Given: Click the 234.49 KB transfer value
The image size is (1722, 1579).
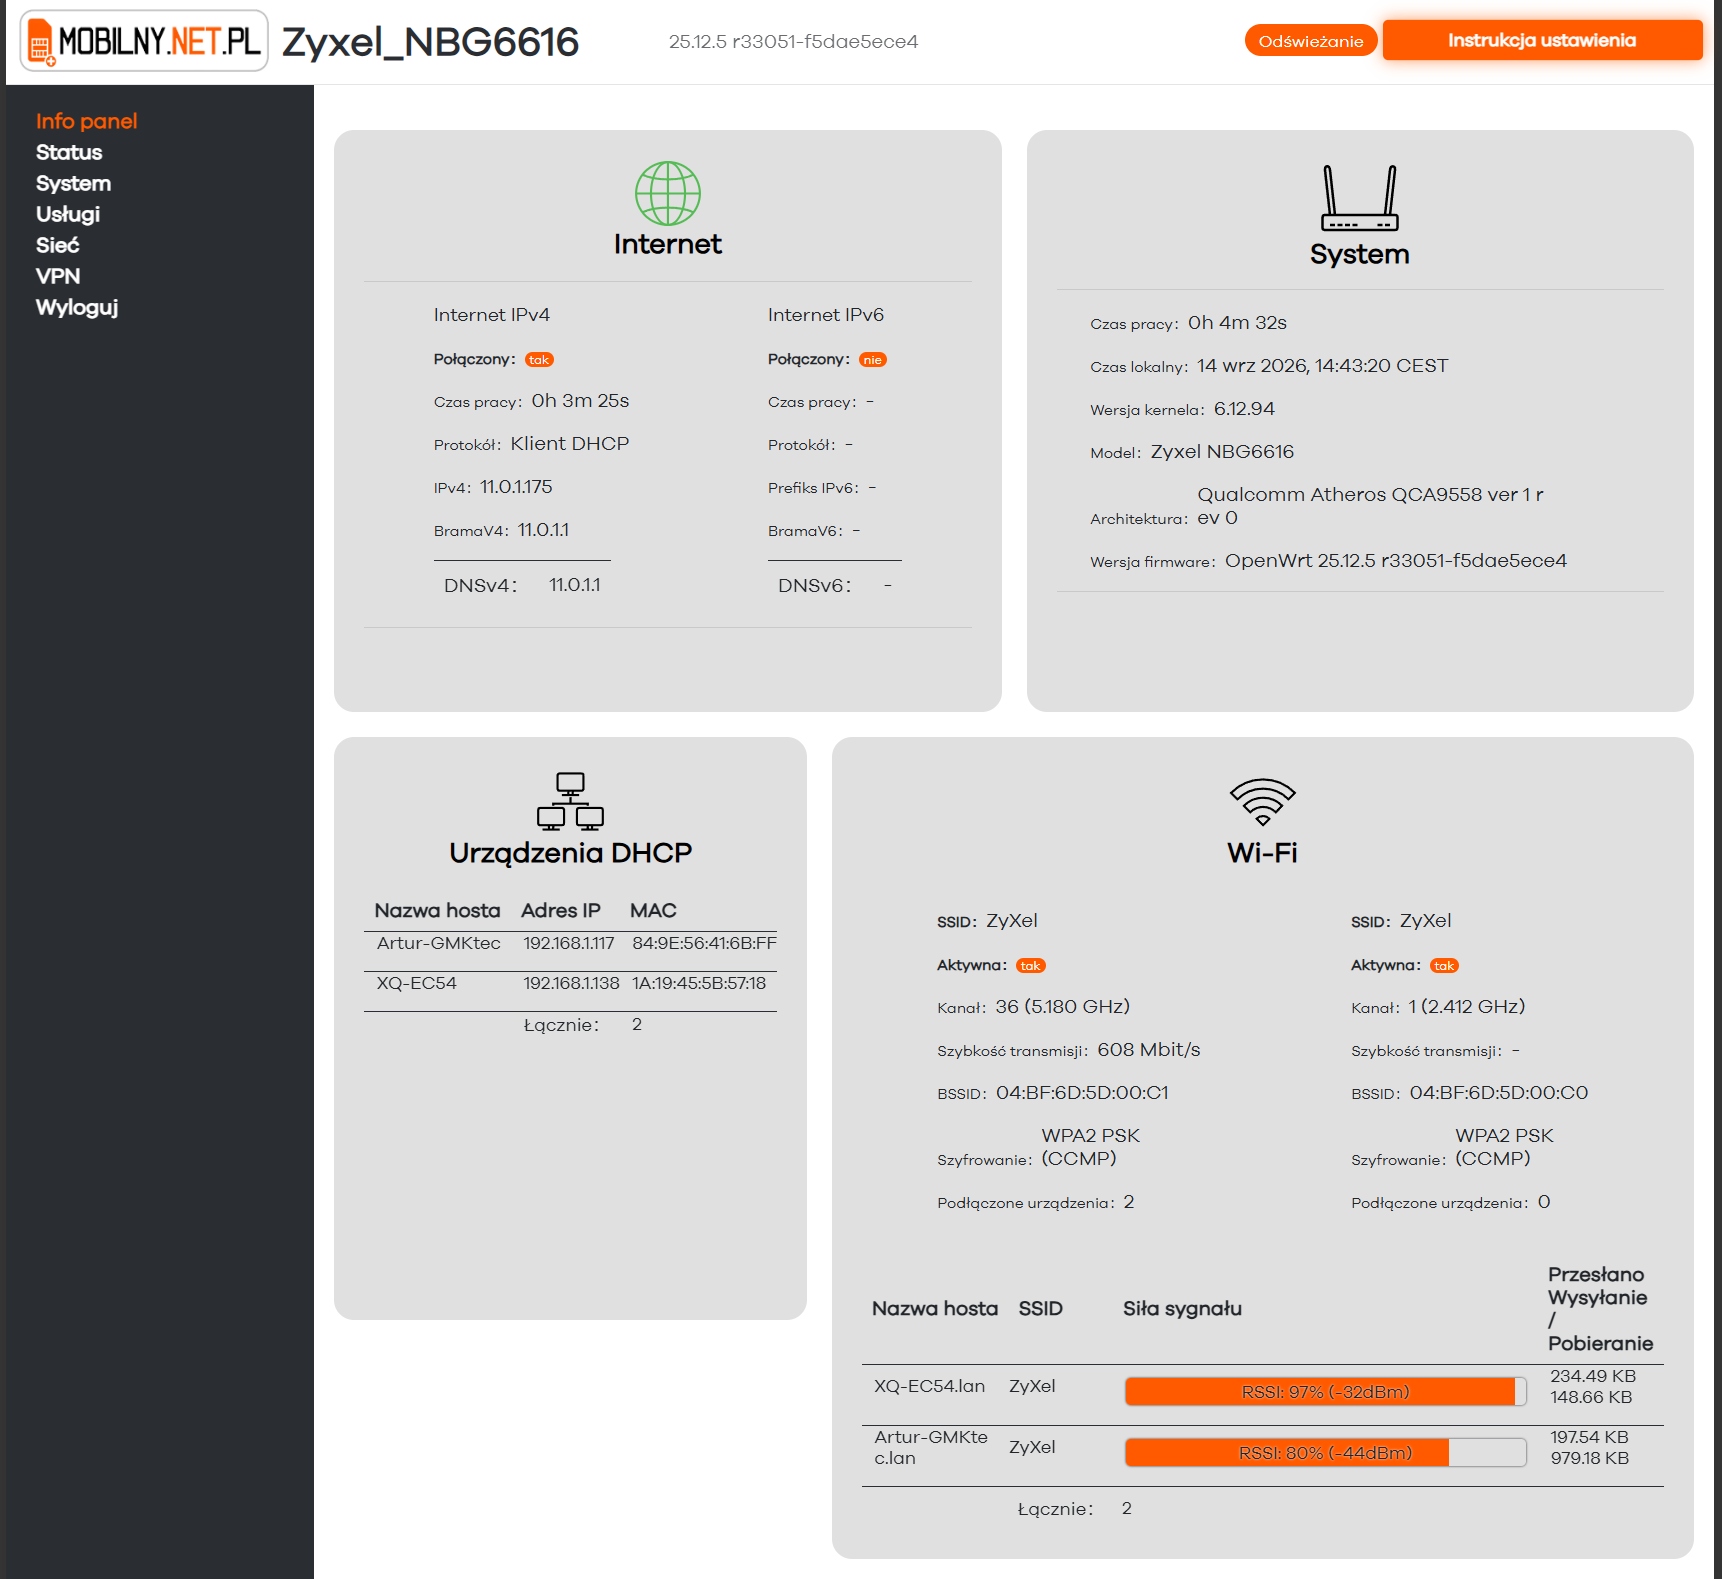Looking at the screenshot, I should click(x=1593, y=1376).
